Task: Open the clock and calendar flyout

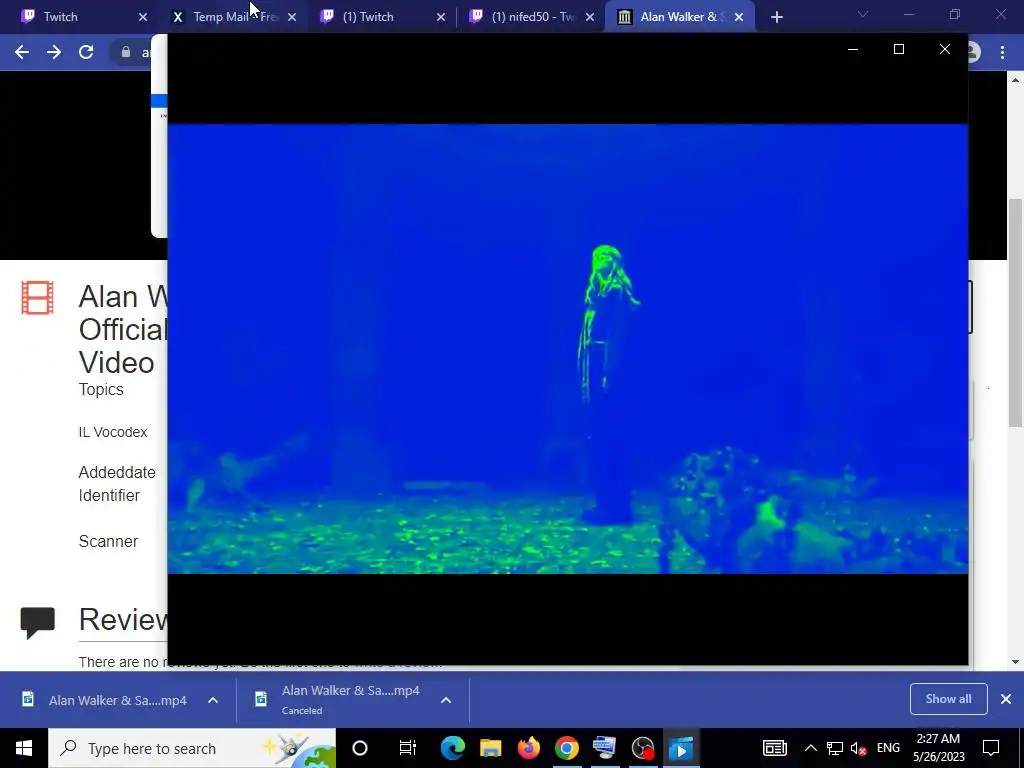Action: [x=938, y=748]
